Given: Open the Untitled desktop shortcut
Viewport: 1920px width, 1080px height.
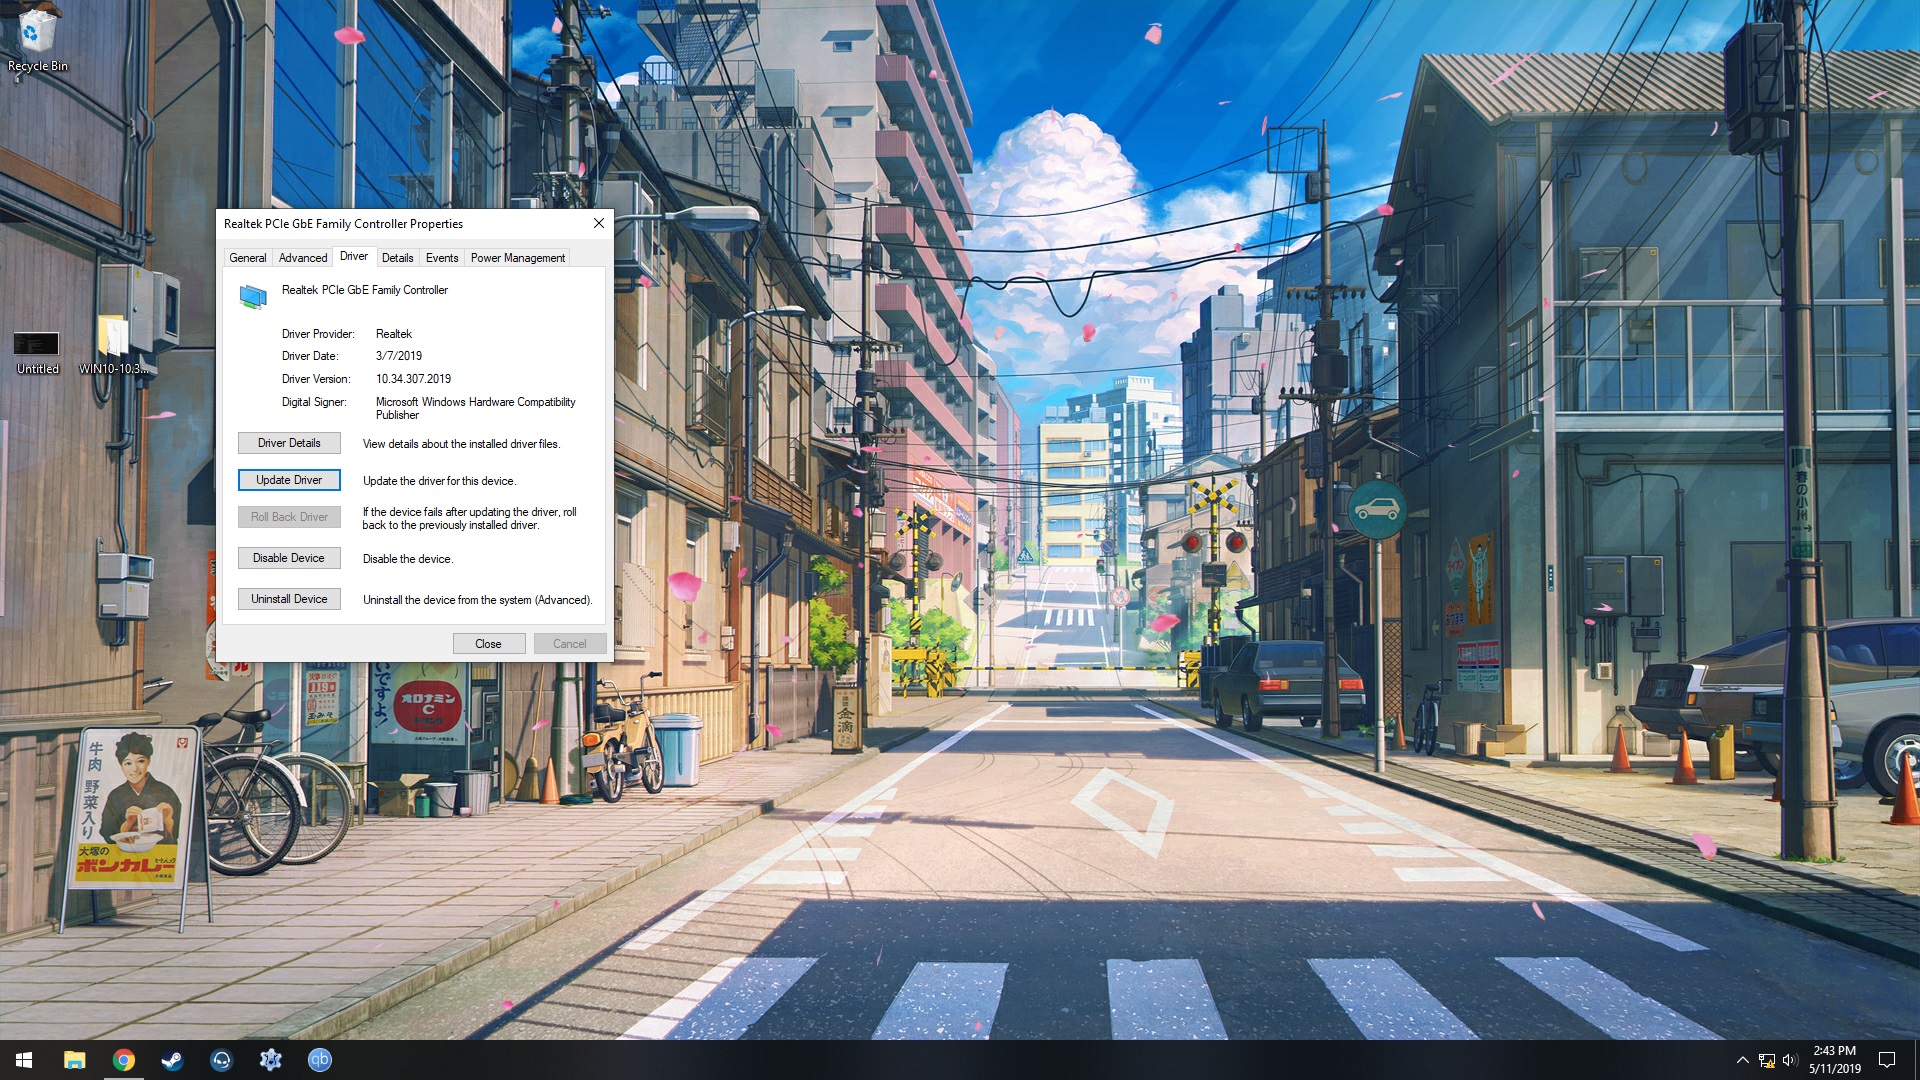Looking at the screenshot, I should tap(37, 347).
